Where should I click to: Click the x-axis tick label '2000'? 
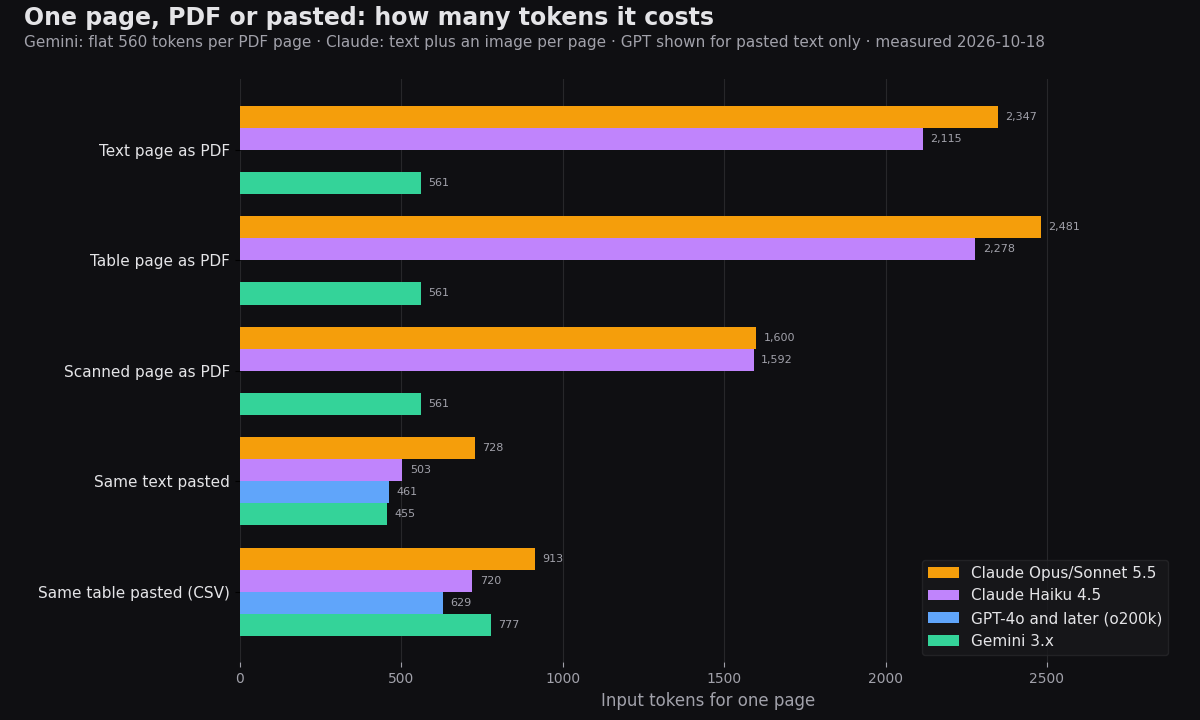point(886,678)
